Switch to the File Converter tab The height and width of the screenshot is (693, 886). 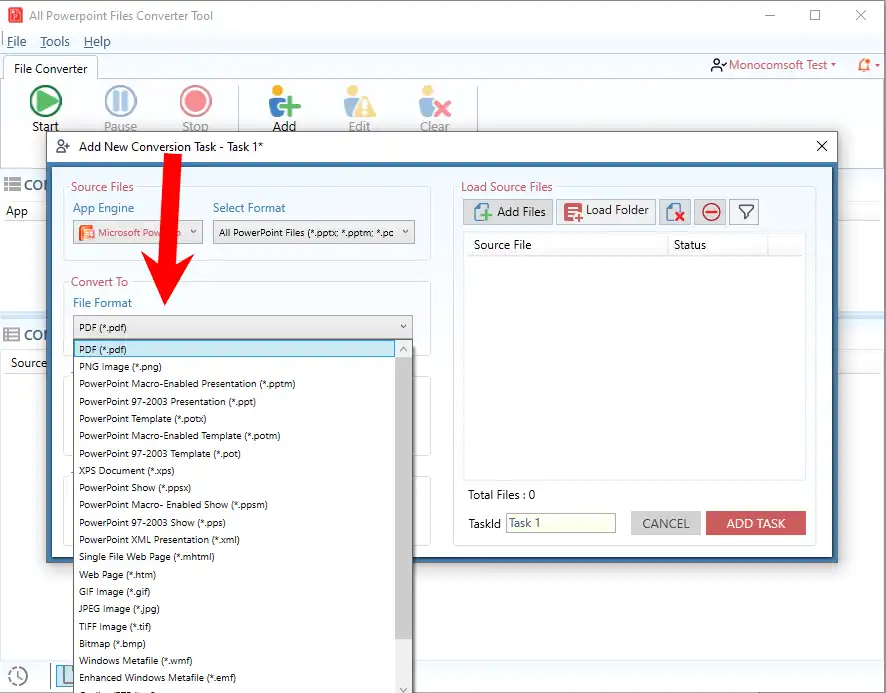coord(50,68)
